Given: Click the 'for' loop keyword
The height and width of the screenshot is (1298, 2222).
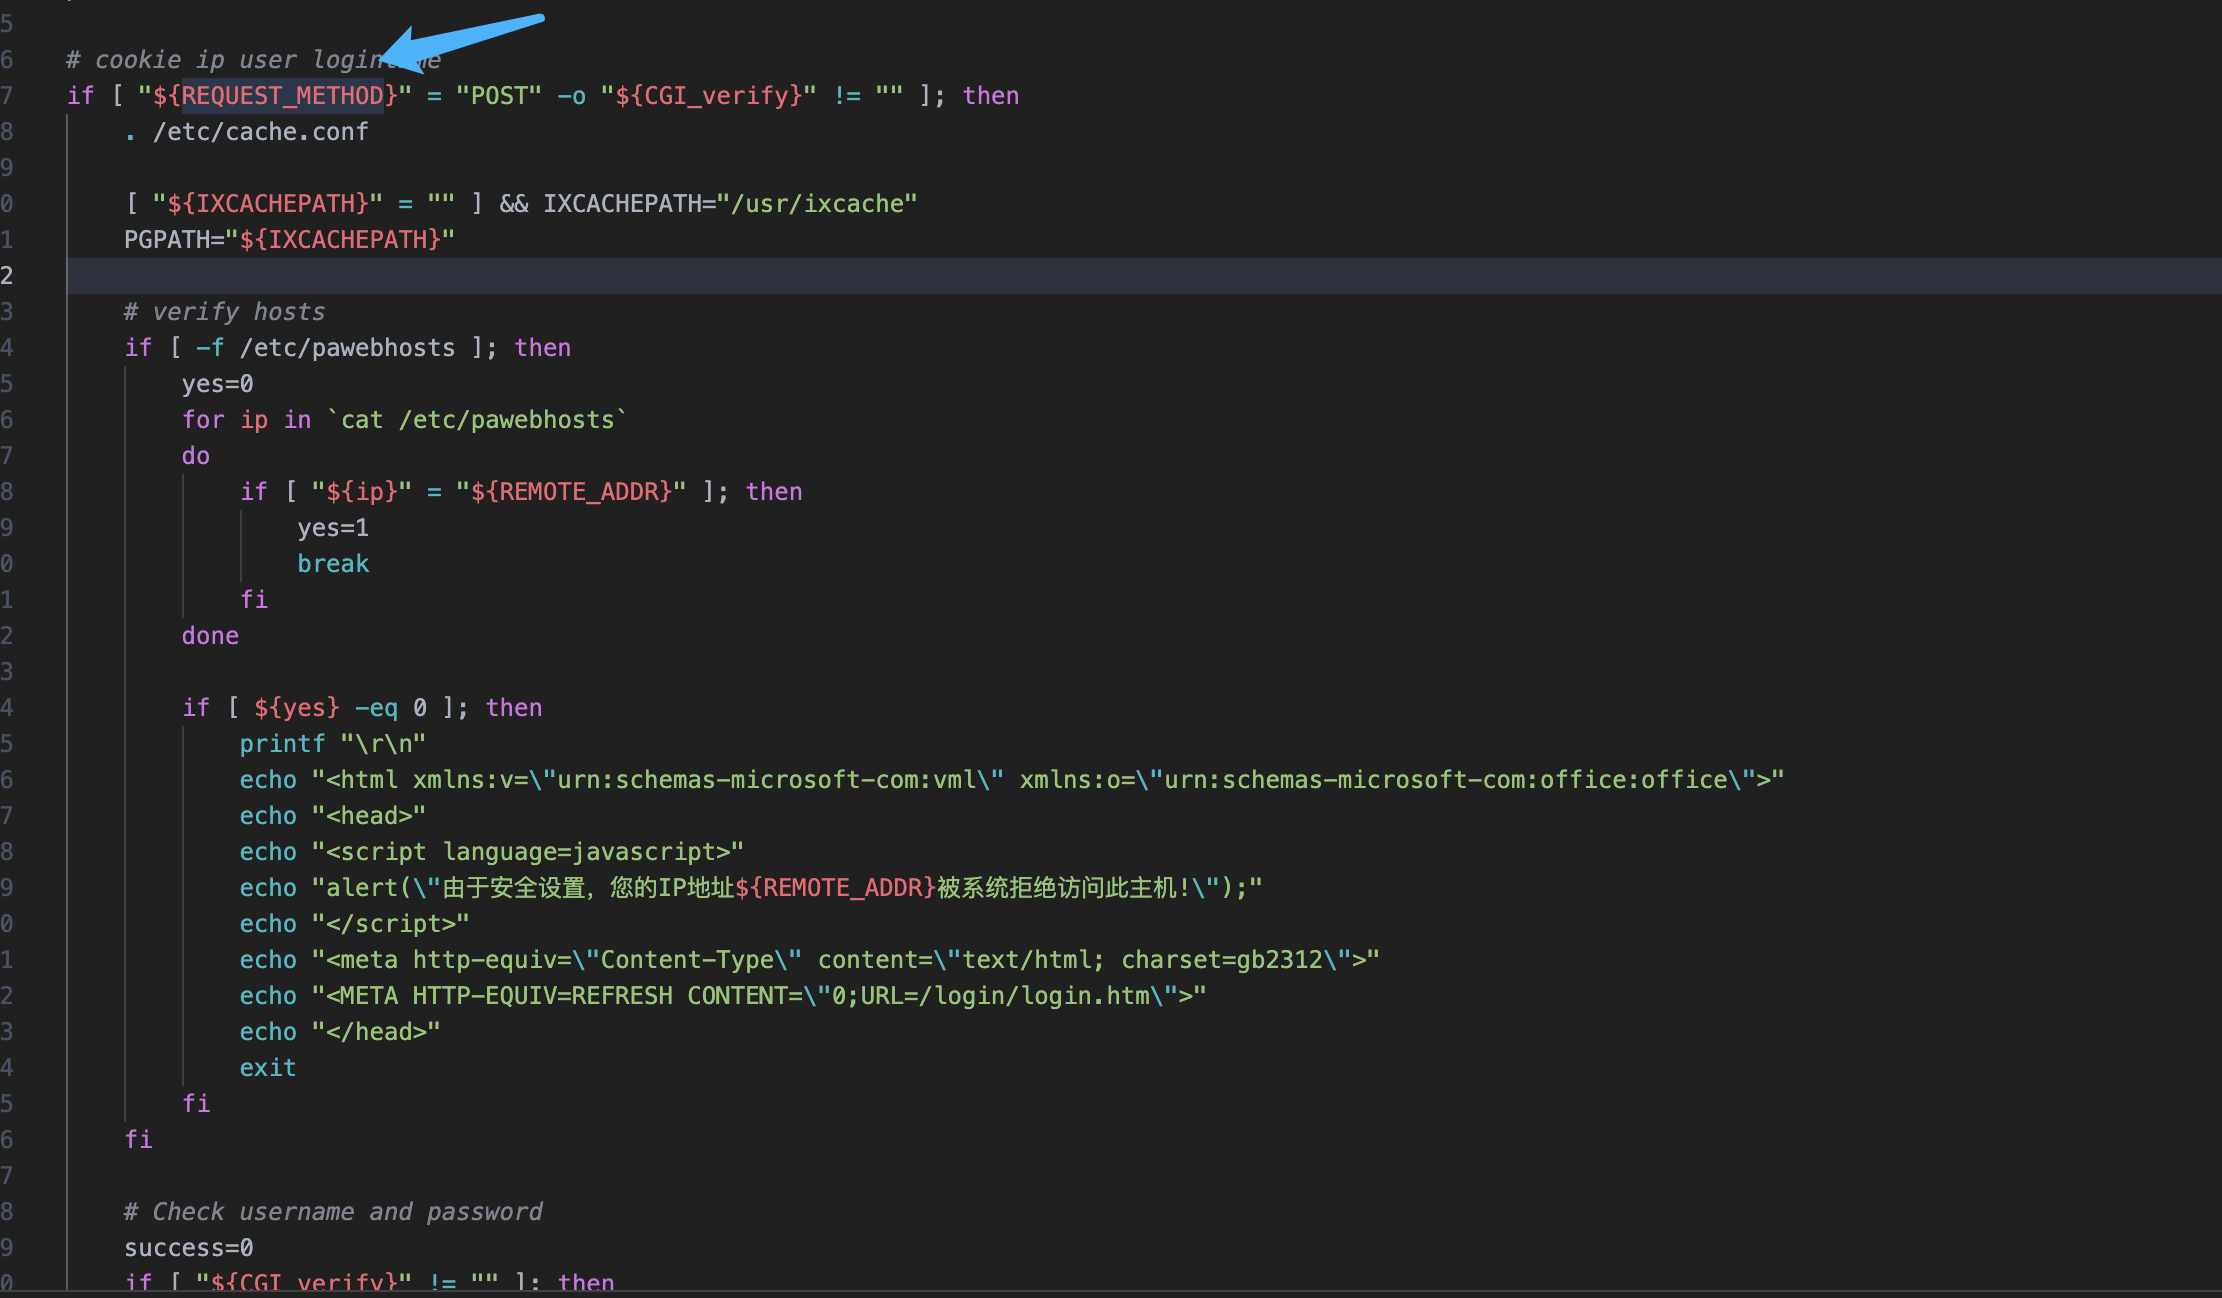Looking at the screenshot, I should point(203,420).
